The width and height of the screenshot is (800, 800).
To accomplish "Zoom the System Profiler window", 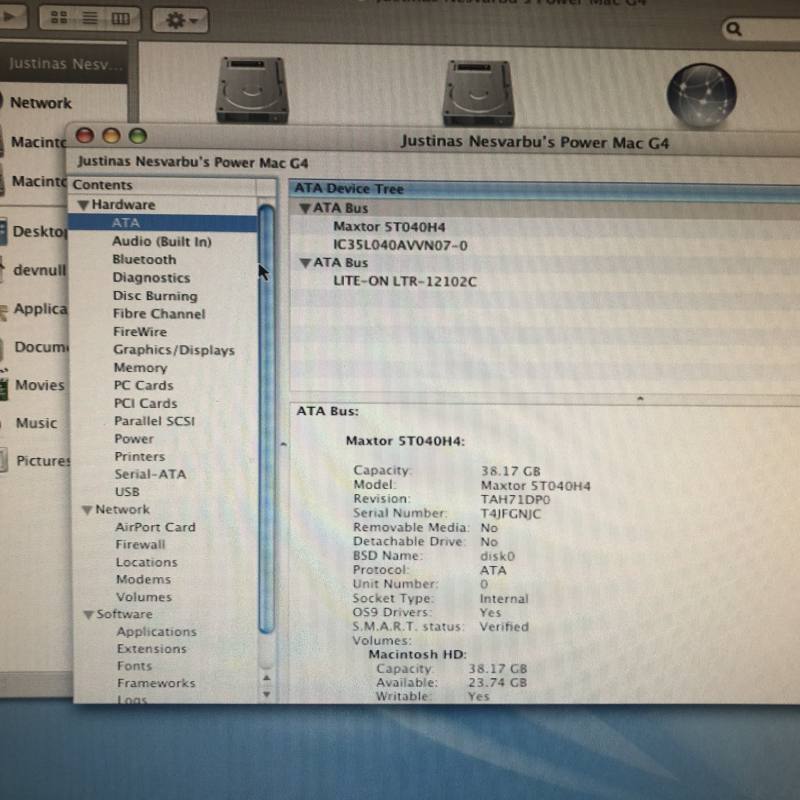I will (138, 136).
